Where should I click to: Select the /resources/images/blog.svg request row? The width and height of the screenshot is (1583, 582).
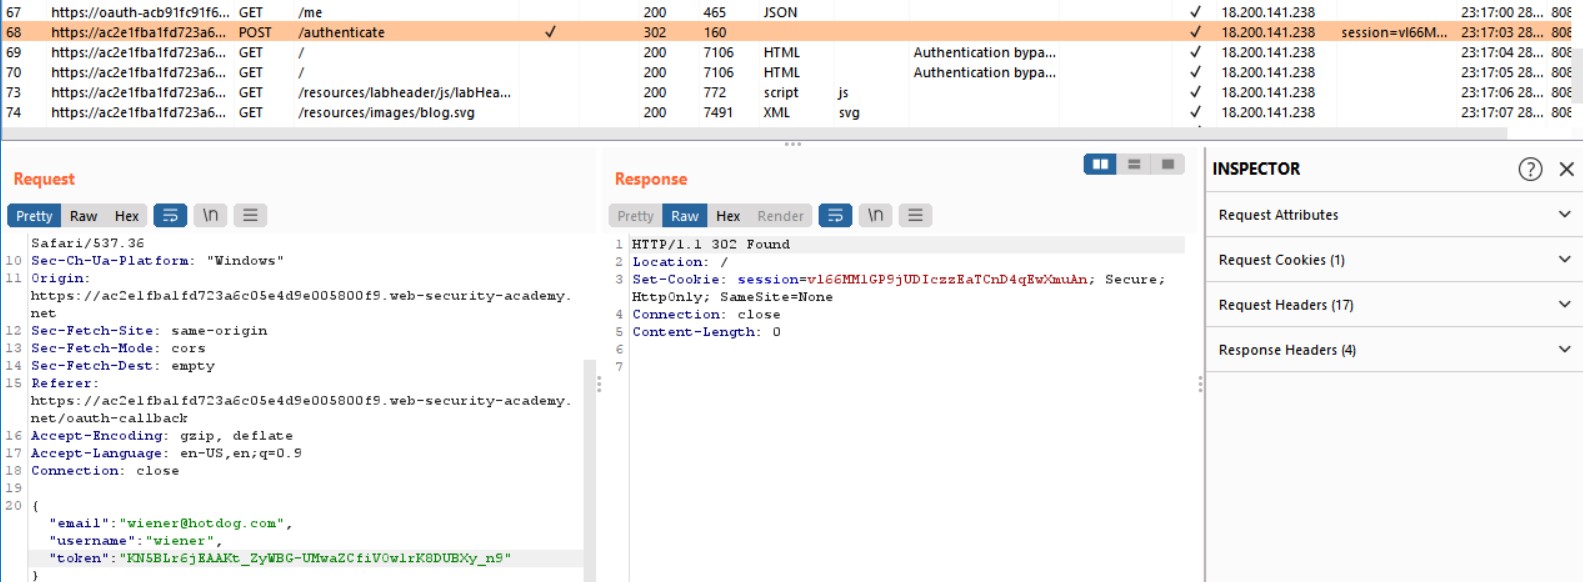click(x=386, y=112)
